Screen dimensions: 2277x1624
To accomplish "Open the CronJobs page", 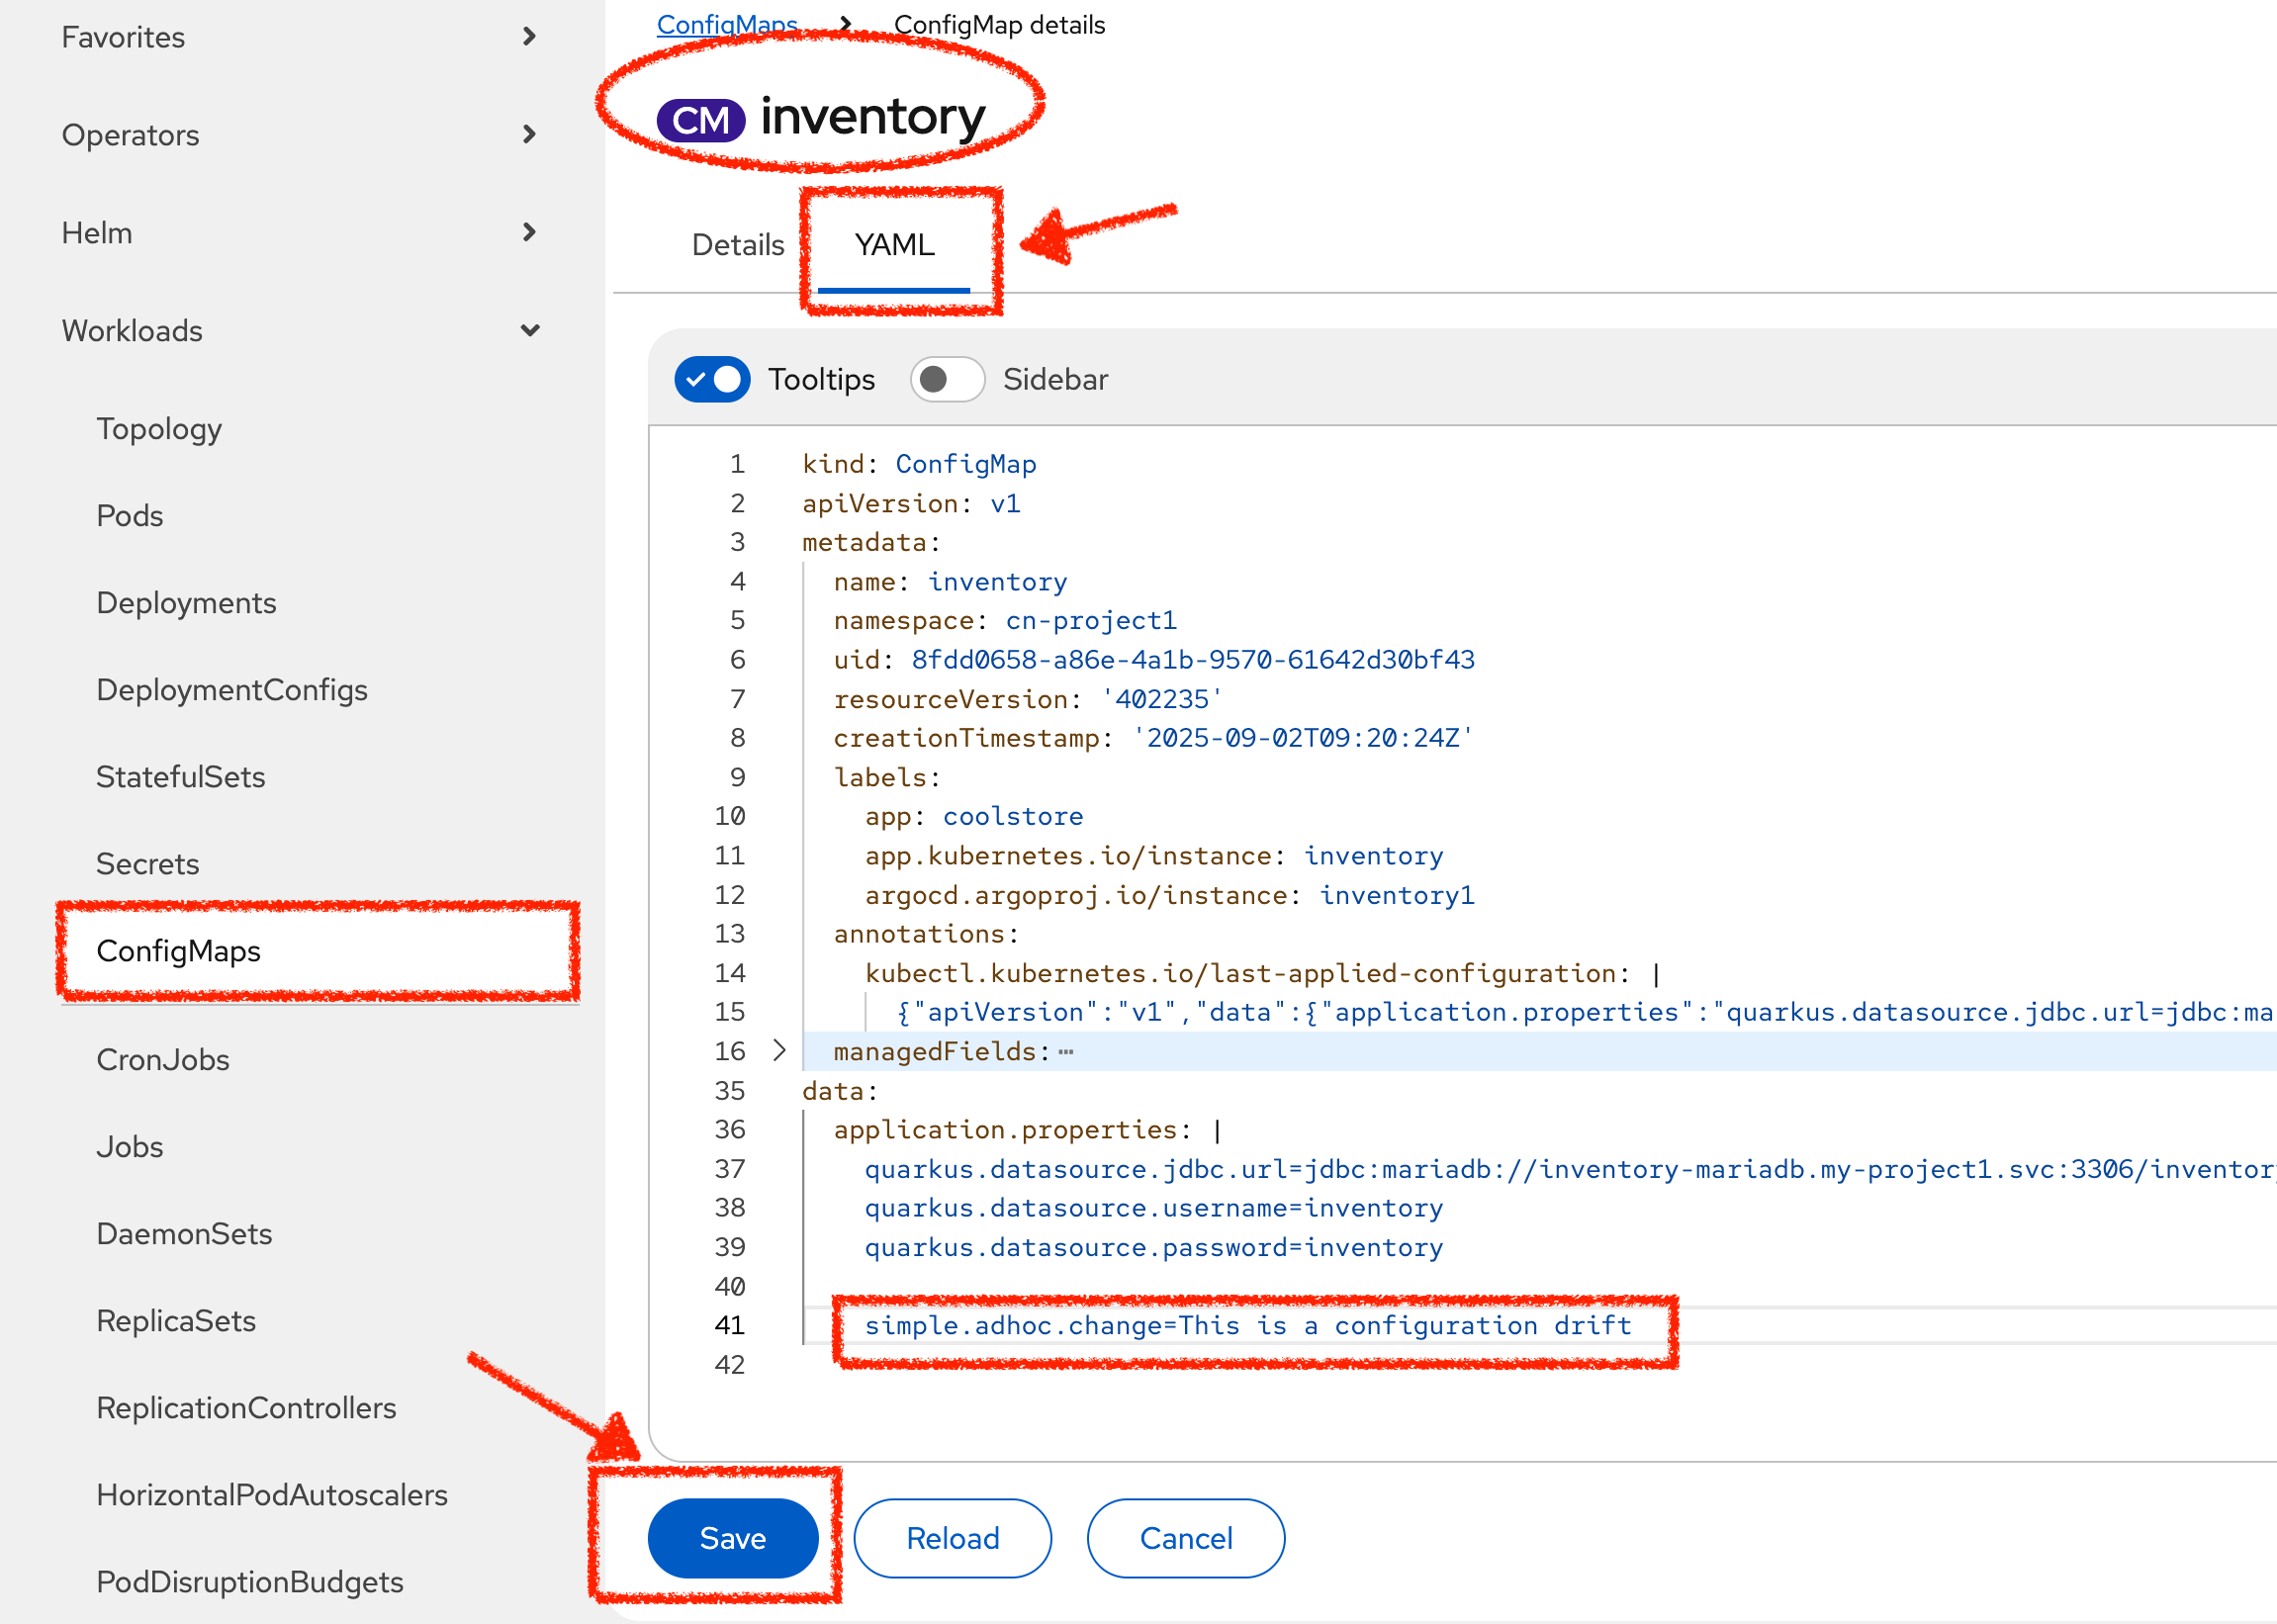I will click(163, 1059).
